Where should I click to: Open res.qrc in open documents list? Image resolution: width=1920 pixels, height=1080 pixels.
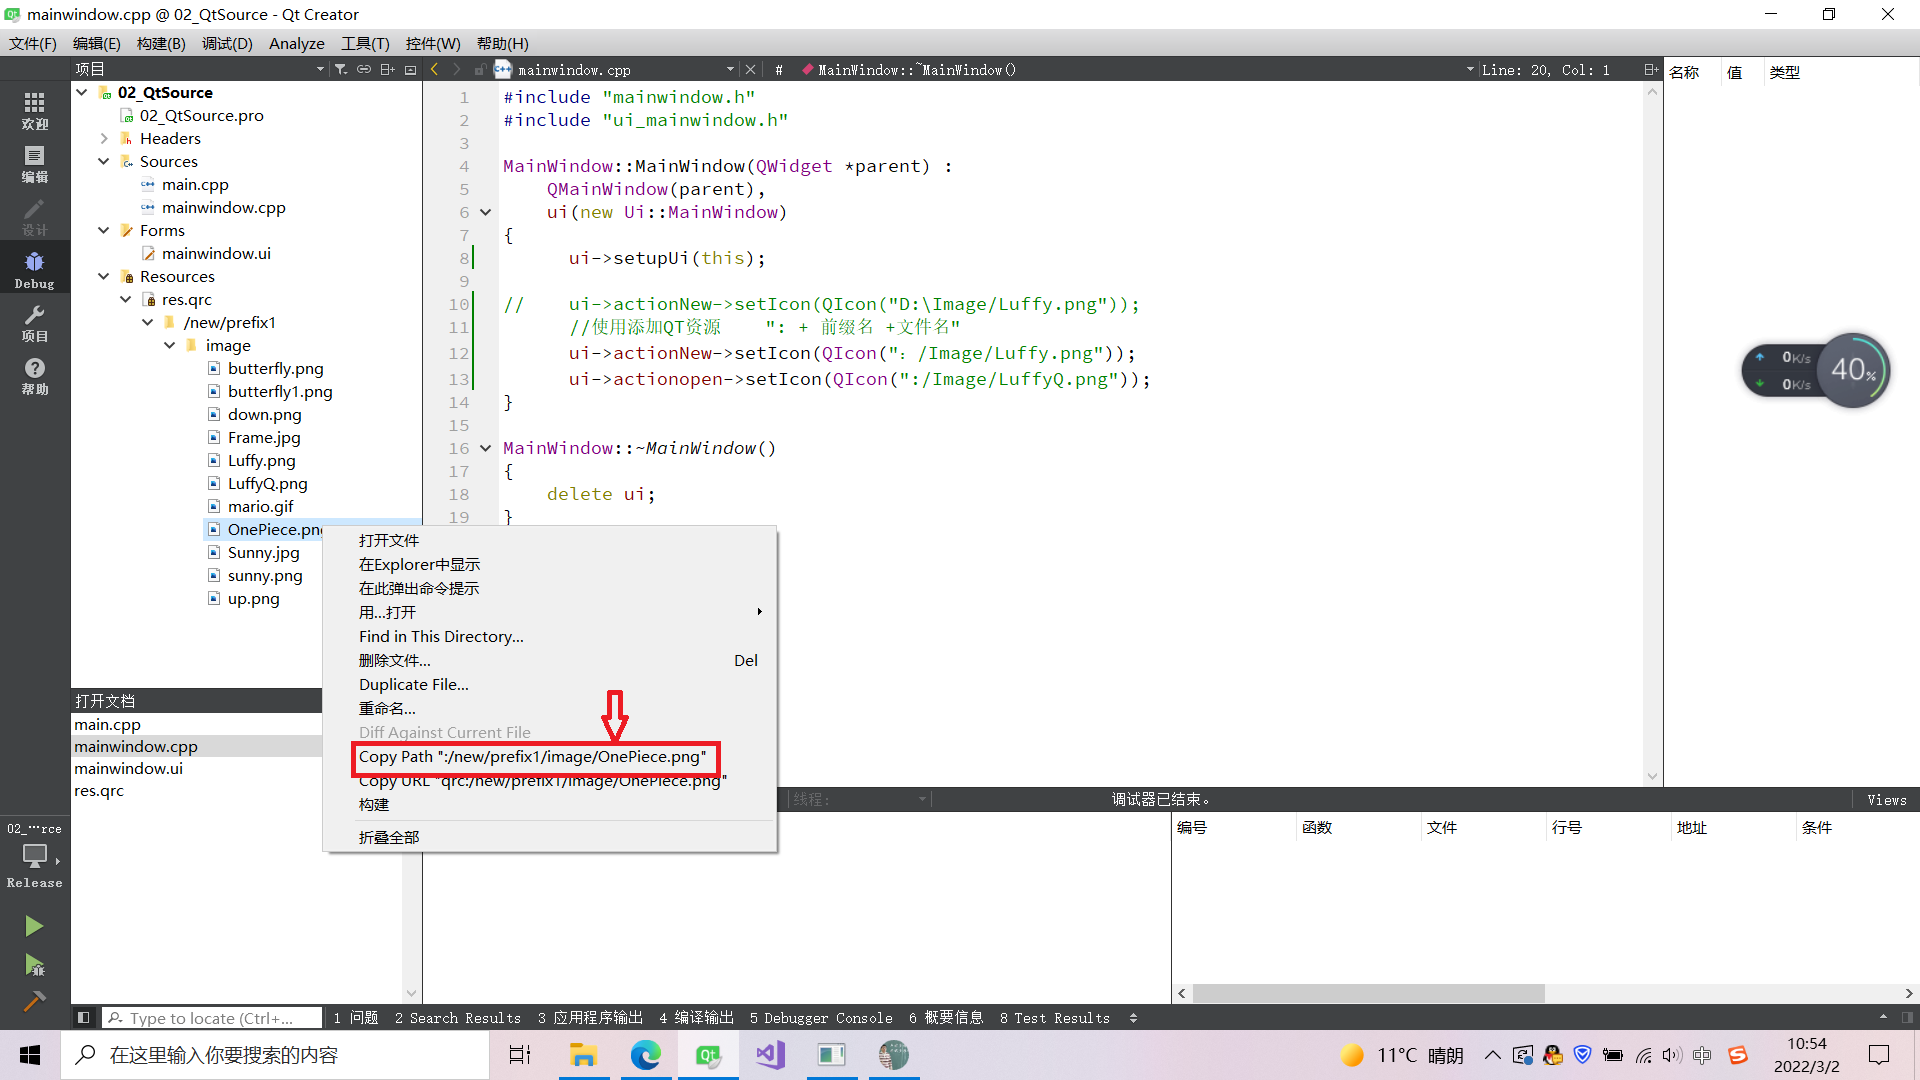99,790
